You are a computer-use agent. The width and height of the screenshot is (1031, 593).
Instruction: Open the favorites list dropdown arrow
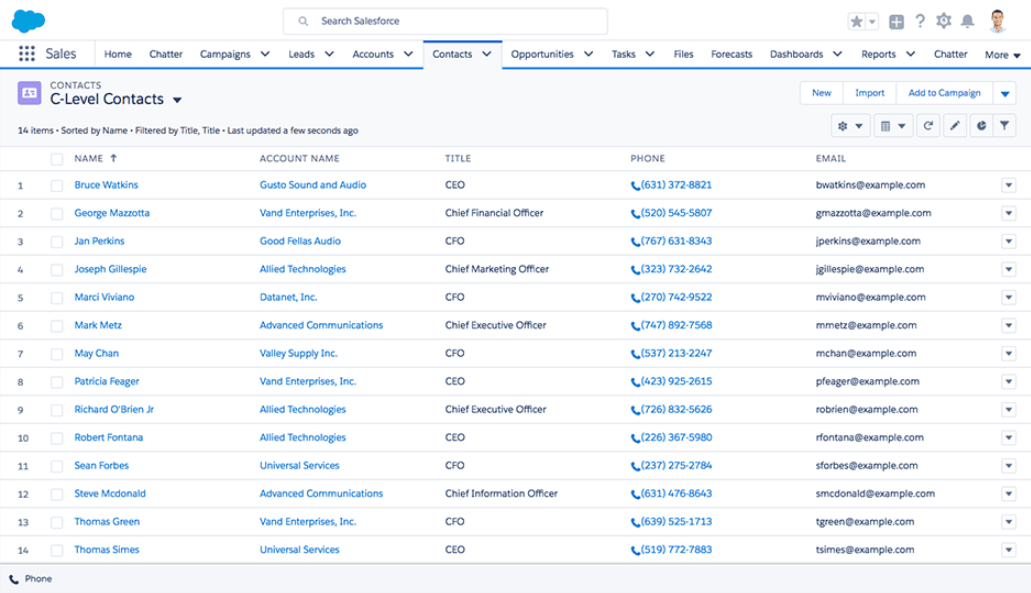pos(872,22)
